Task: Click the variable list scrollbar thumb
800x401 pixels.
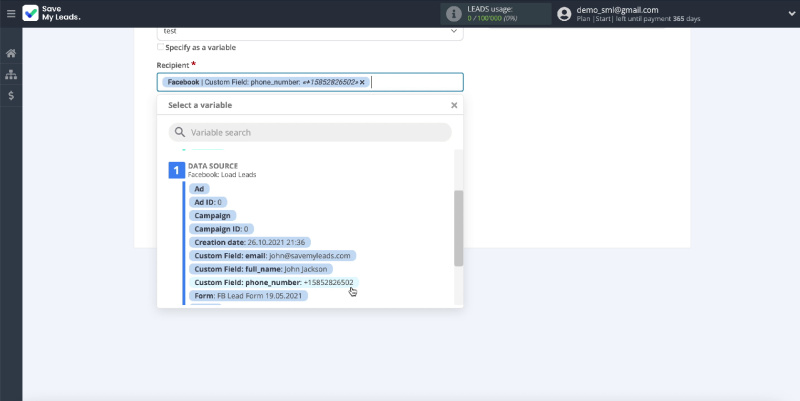Action: [458, 228]
